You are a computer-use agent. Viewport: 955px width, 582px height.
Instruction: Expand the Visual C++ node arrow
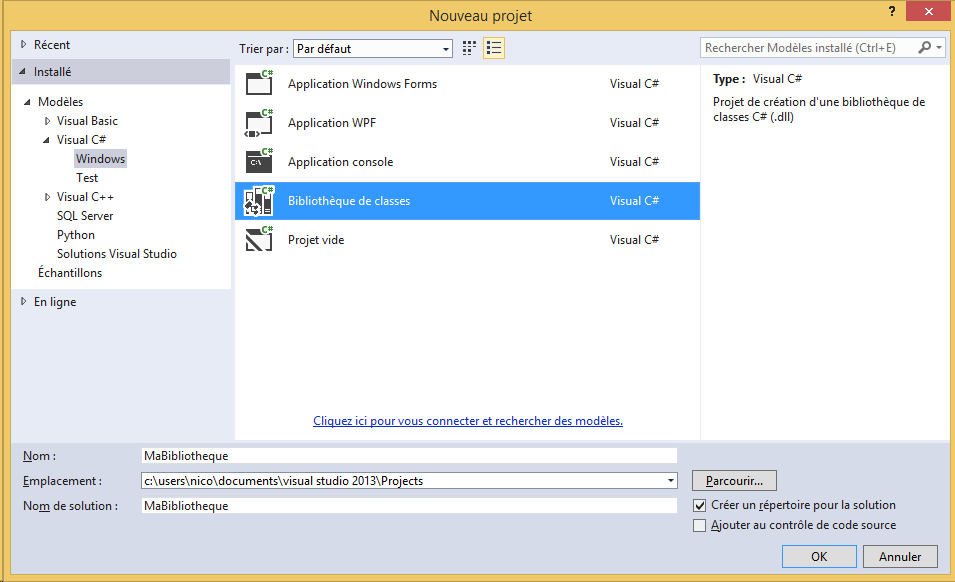pos(48,197)
